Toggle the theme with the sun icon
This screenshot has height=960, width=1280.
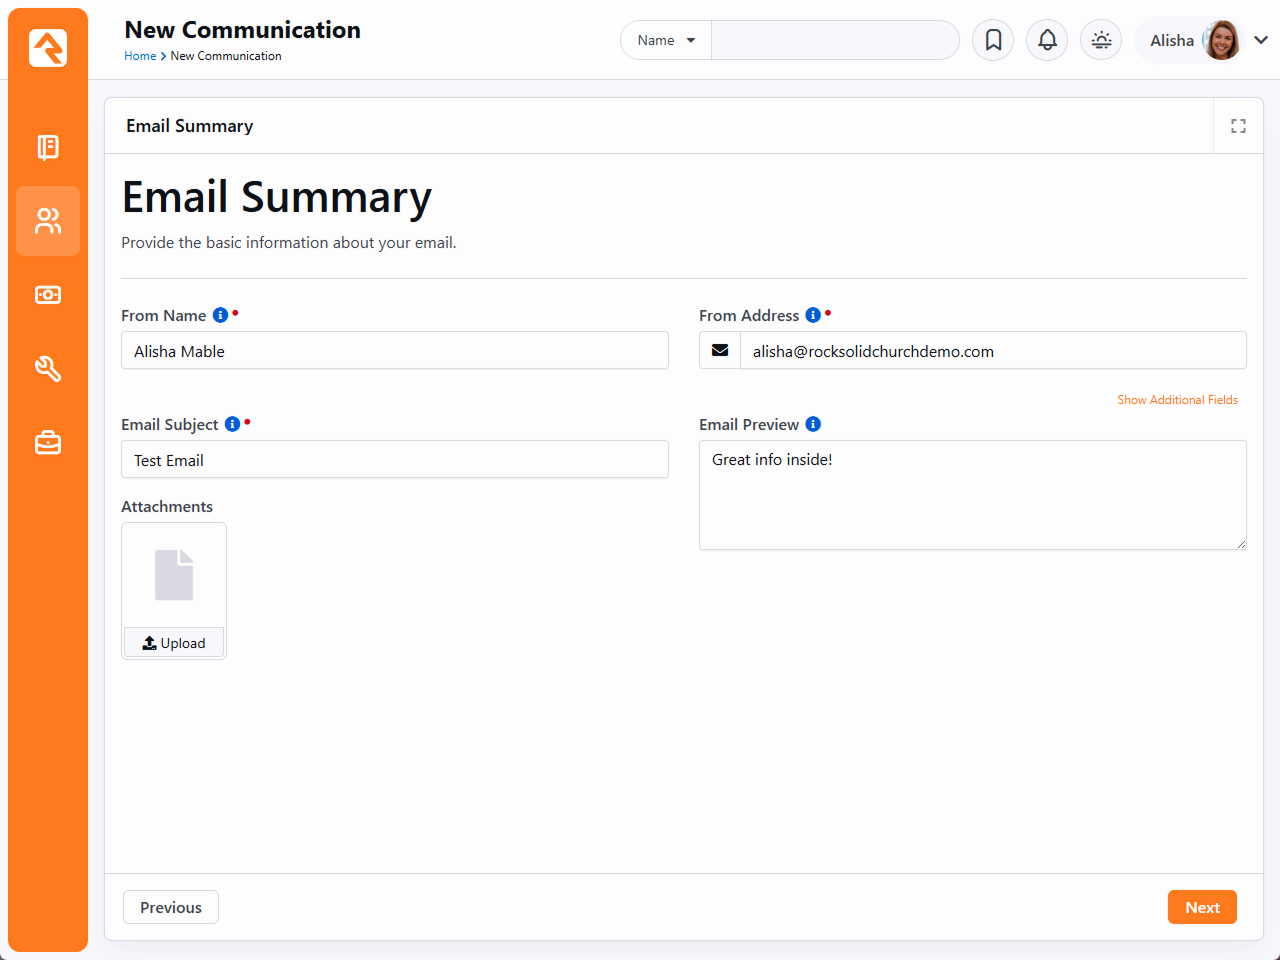(1100, 40)
